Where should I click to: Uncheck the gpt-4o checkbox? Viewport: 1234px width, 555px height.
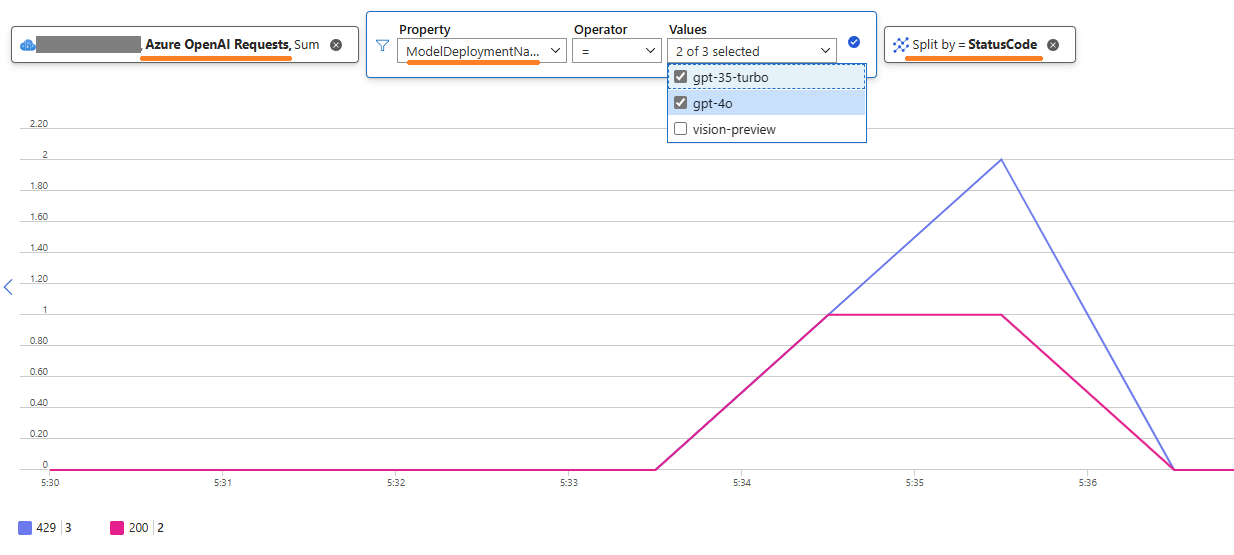[x=681, y=103]
